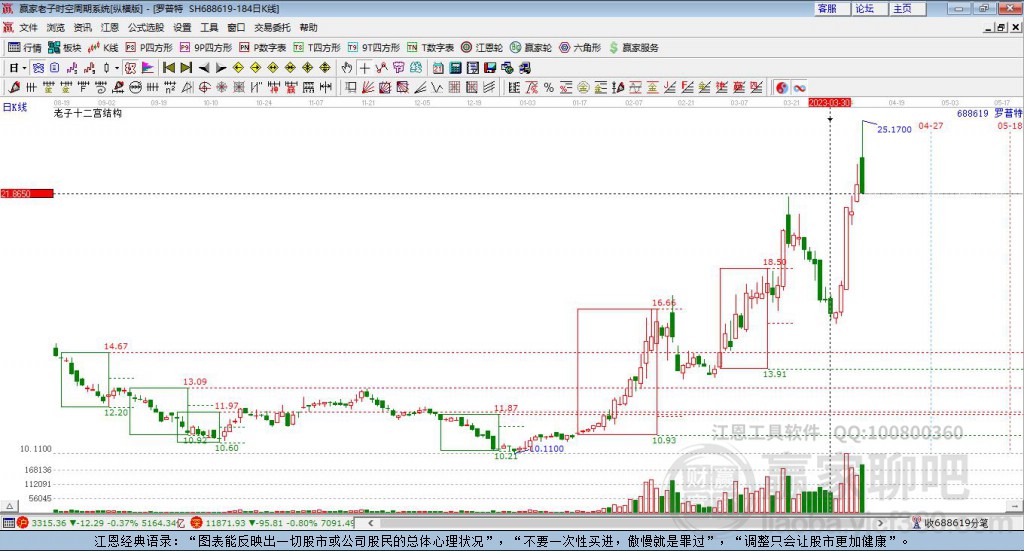This screenshot has height=551, width=1024.
Task: Click the up arrow at volume pane corner
Action: pos(9,506)
